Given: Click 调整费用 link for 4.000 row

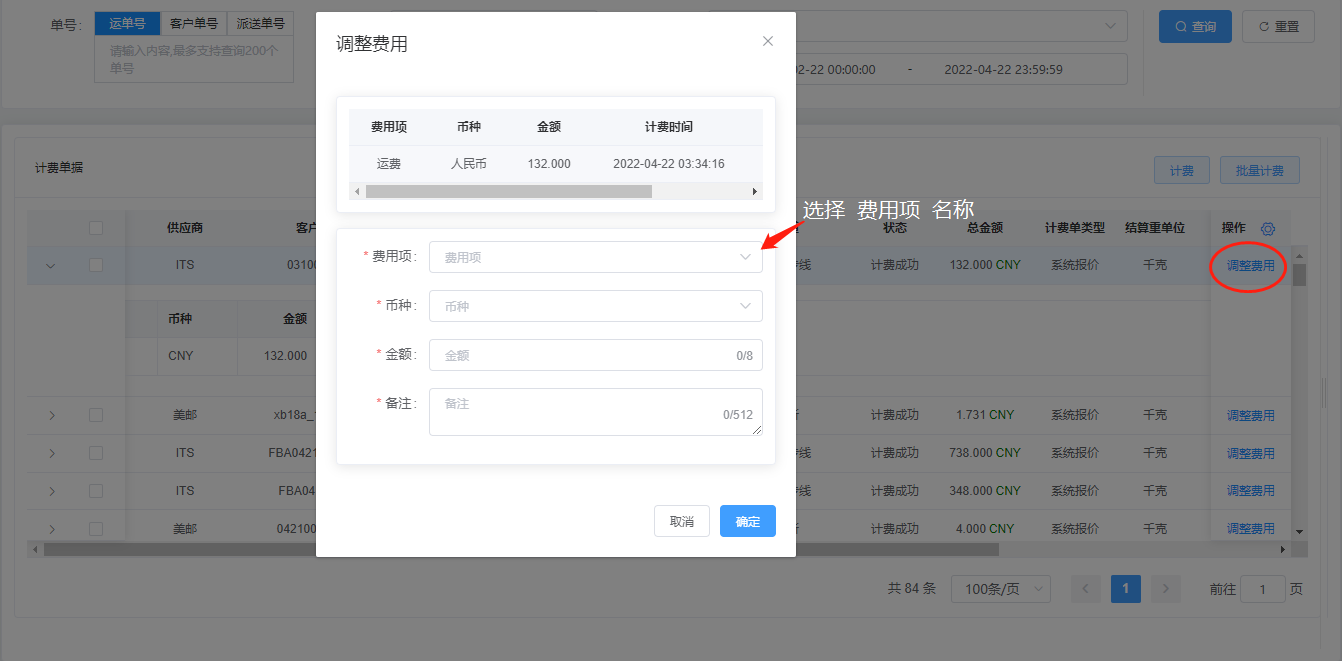Looking at the screenshot, I should coord(1250,528).
